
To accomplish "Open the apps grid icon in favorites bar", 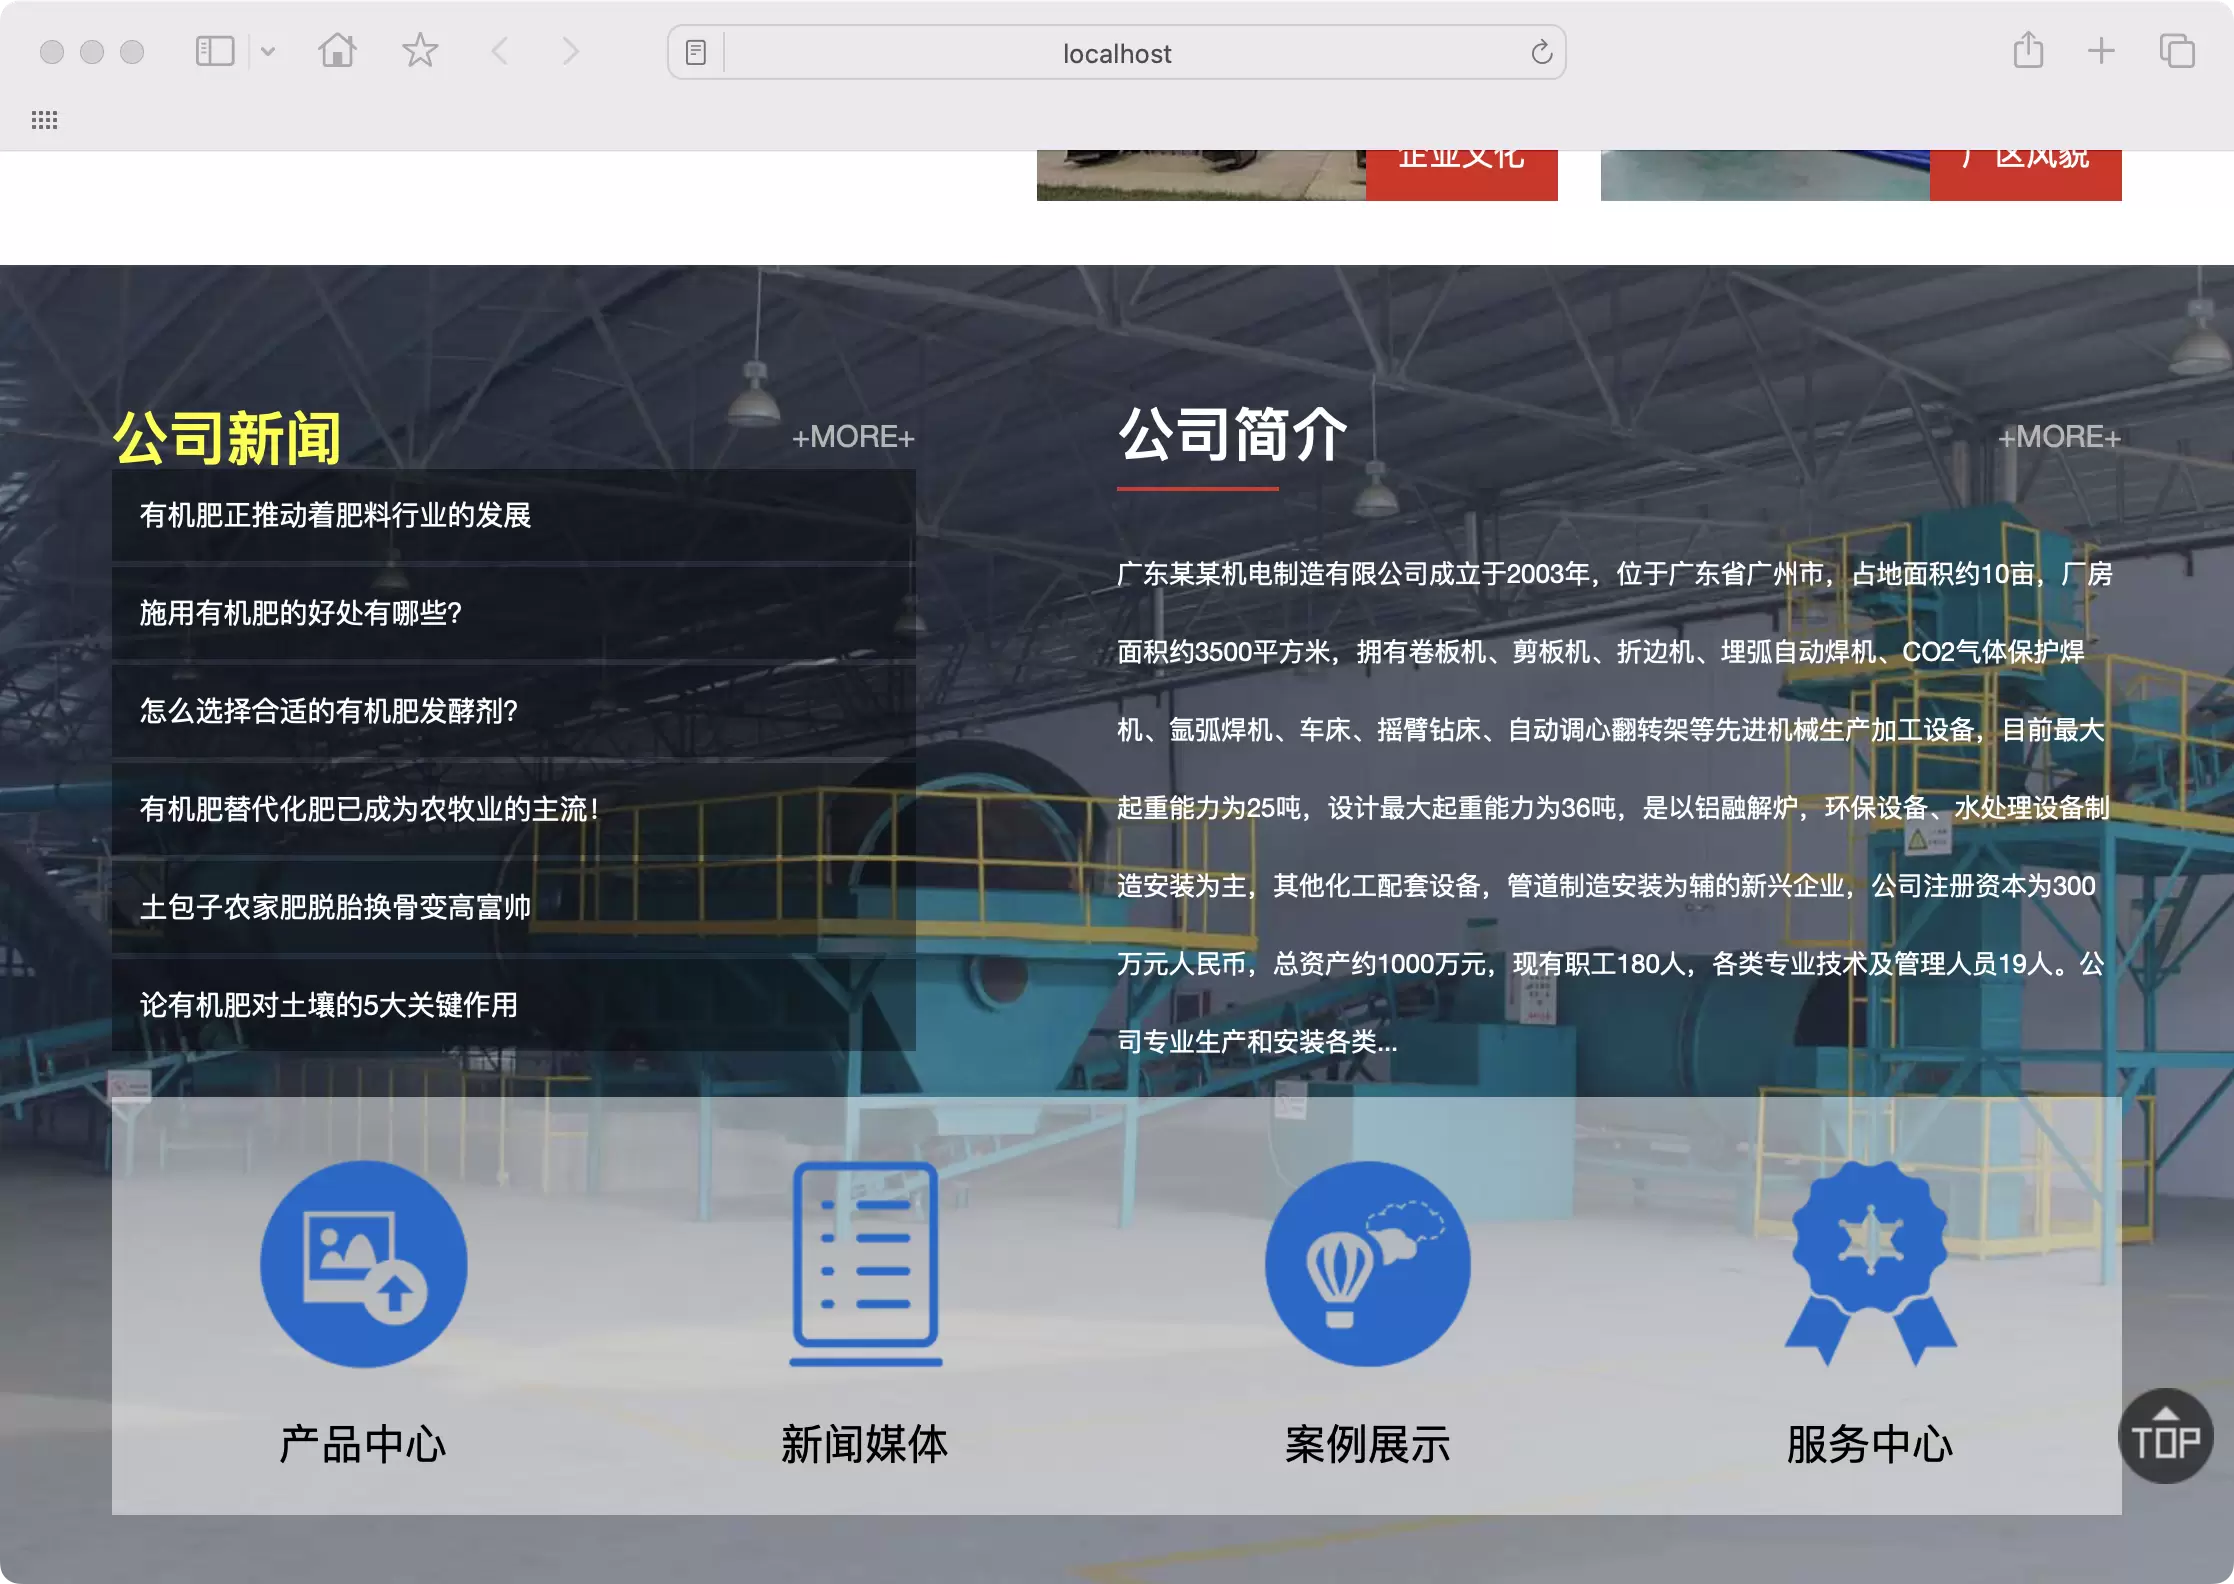I will coord(44,120).
